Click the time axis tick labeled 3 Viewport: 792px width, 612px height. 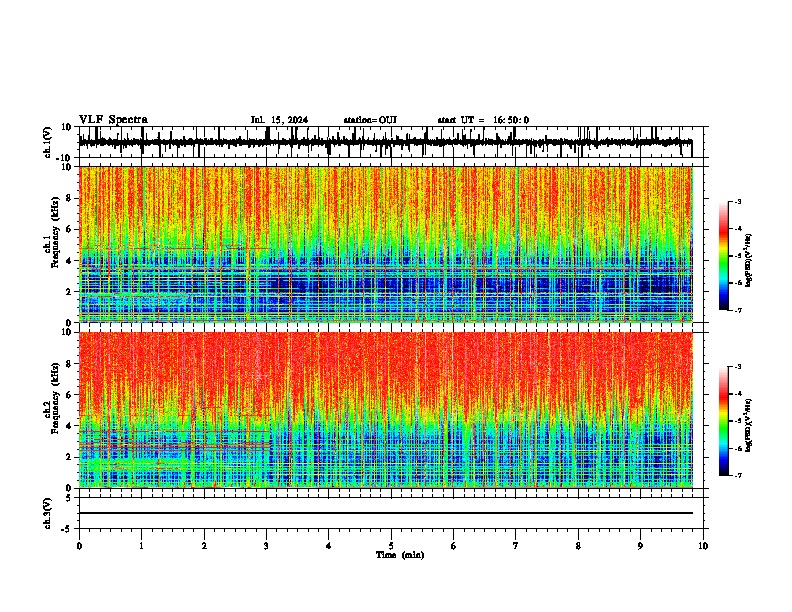coord(266,546)
